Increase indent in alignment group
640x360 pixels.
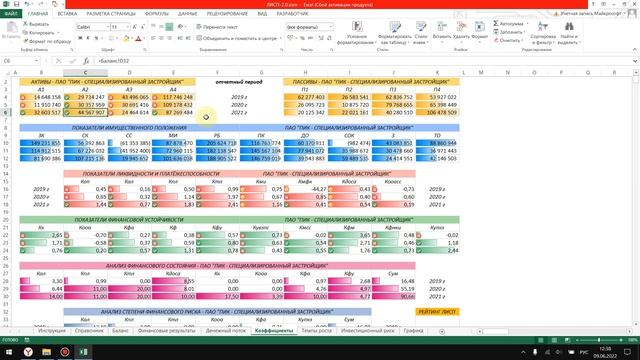[188, 38]
